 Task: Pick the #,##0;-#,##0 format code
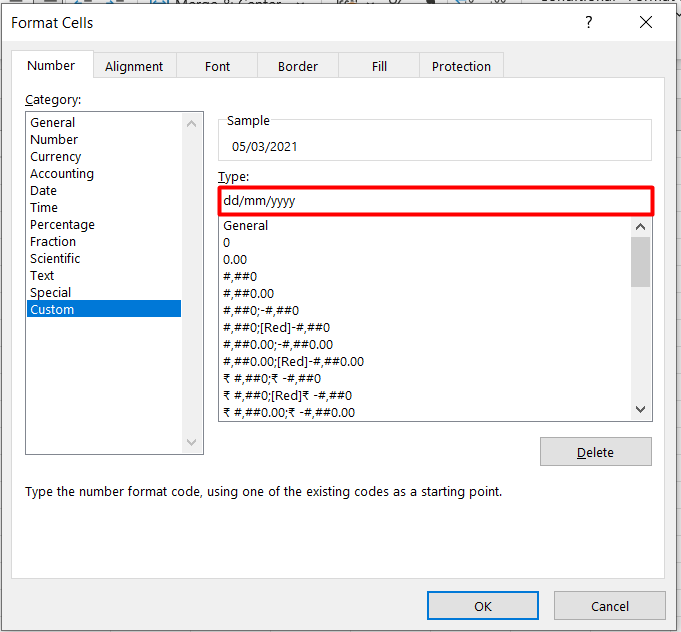click(426, 310)
